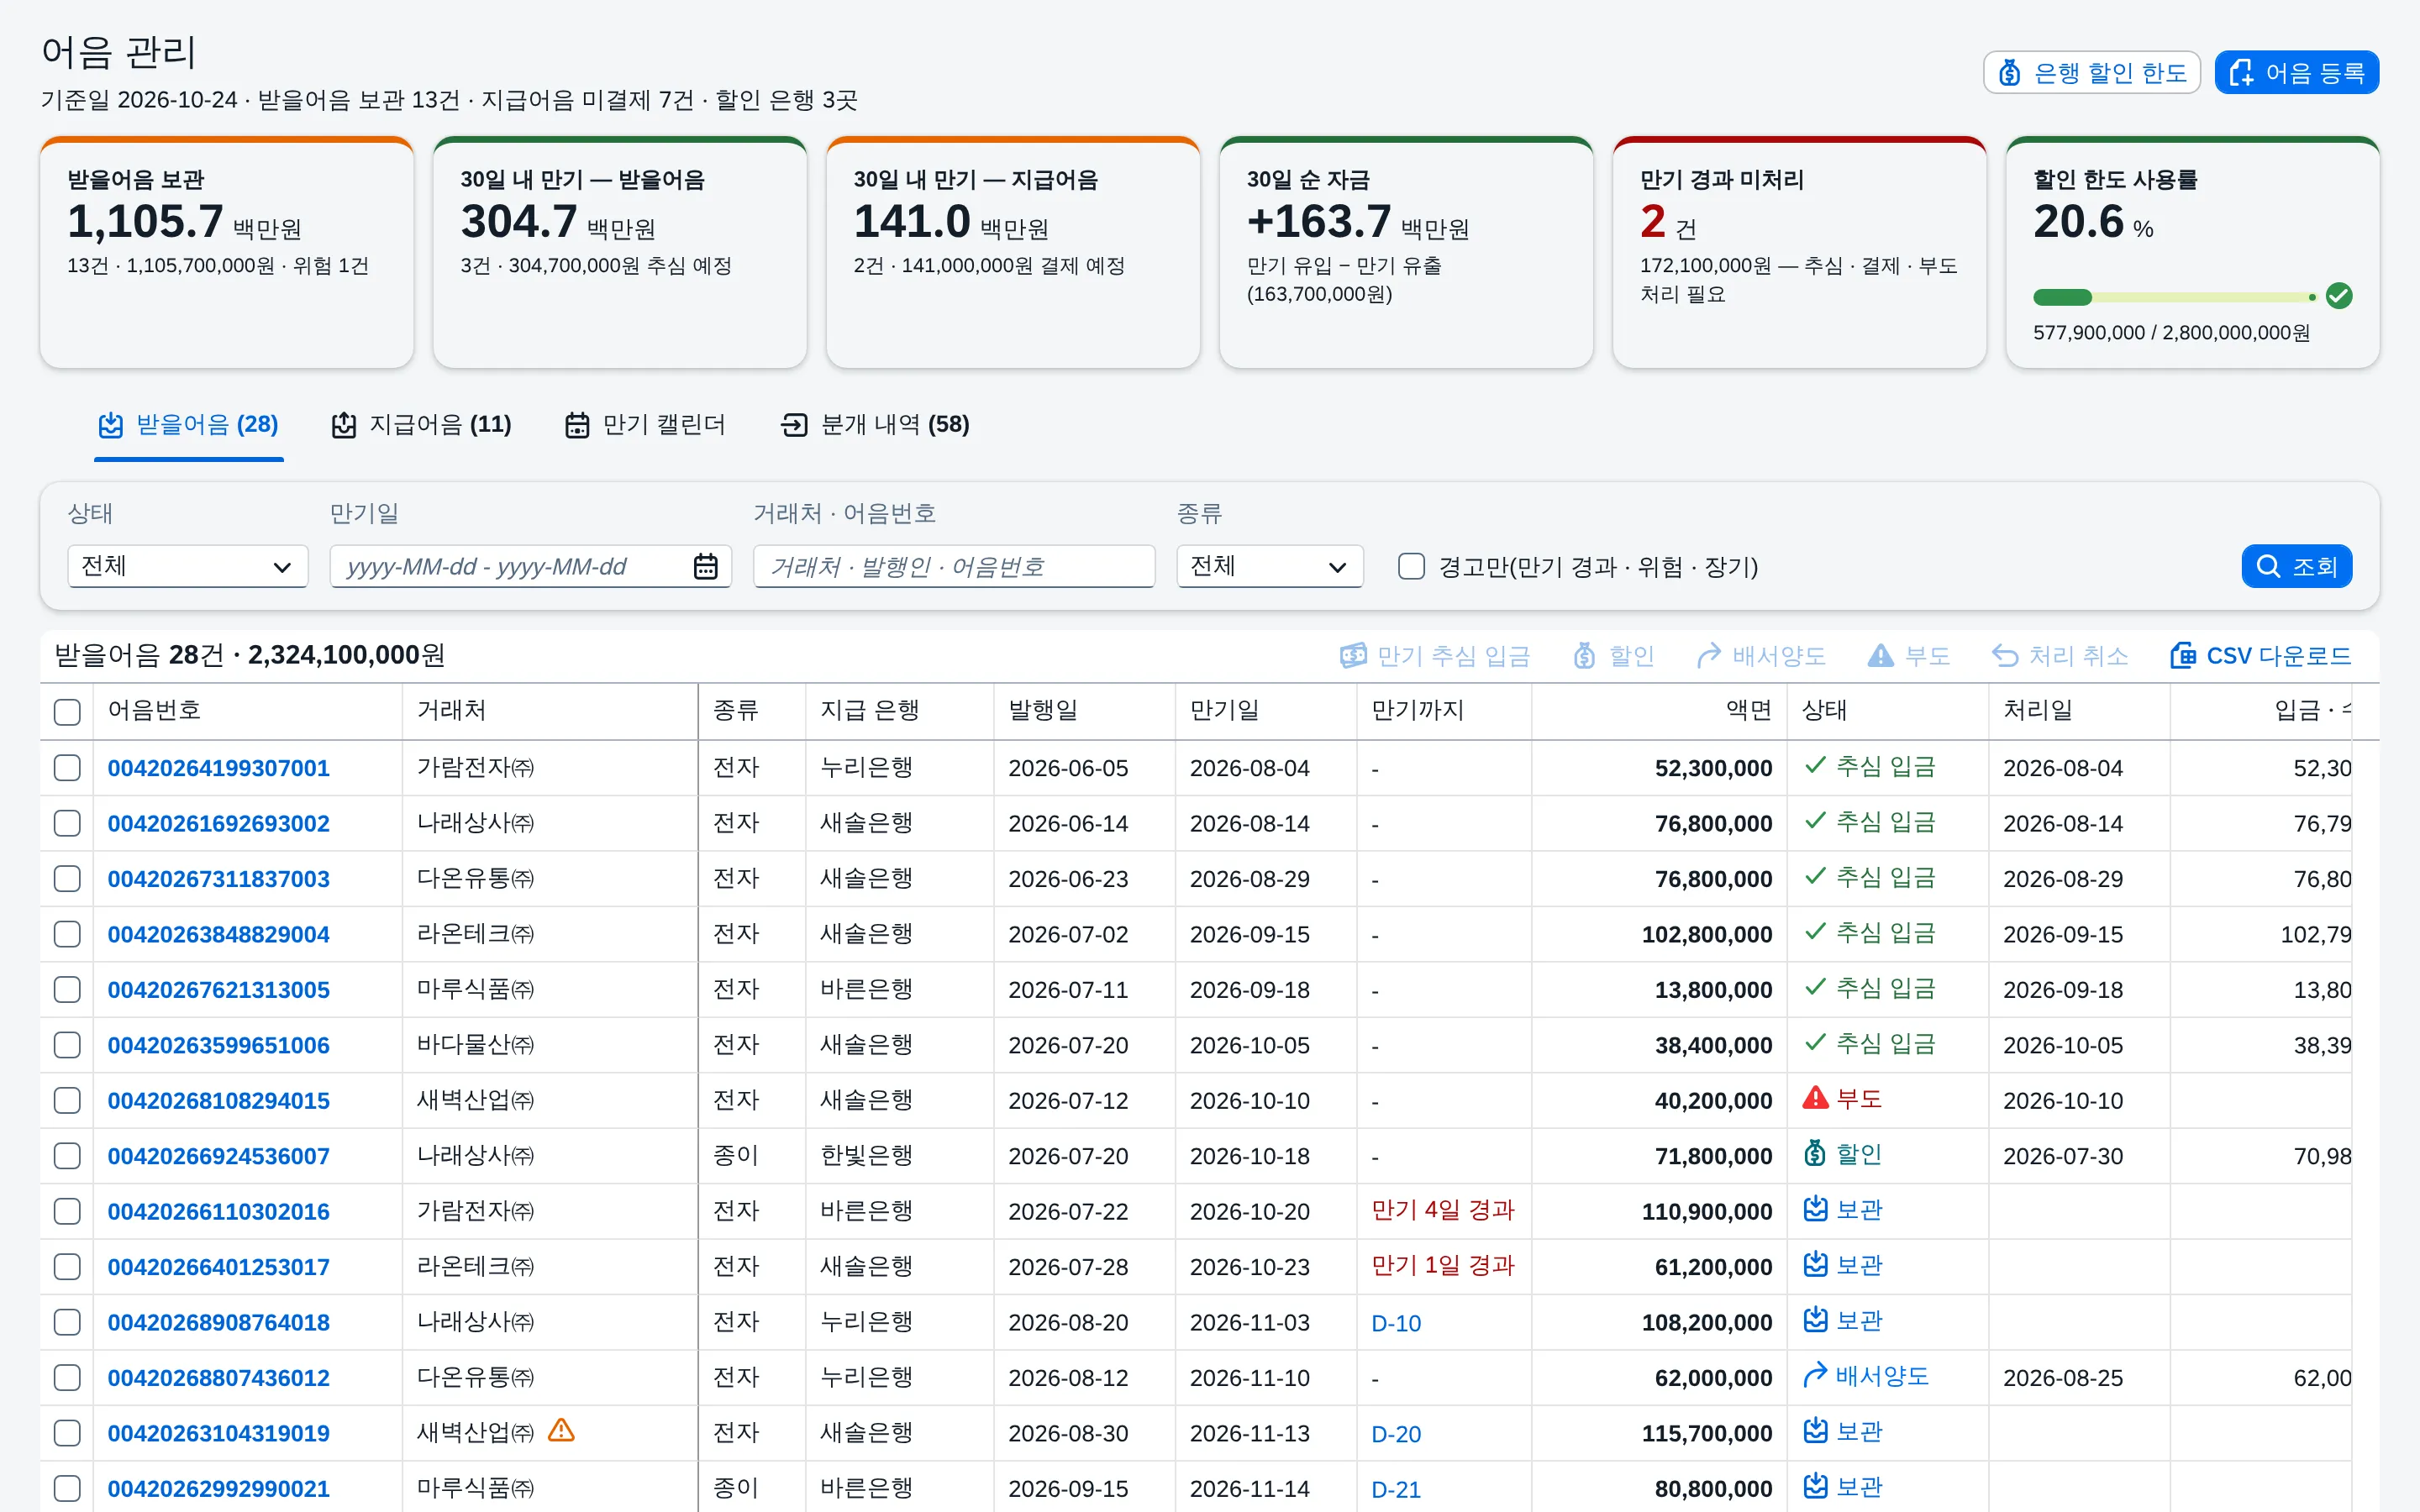Open the 종류 filter dropdown

[x=1269, y=566]
